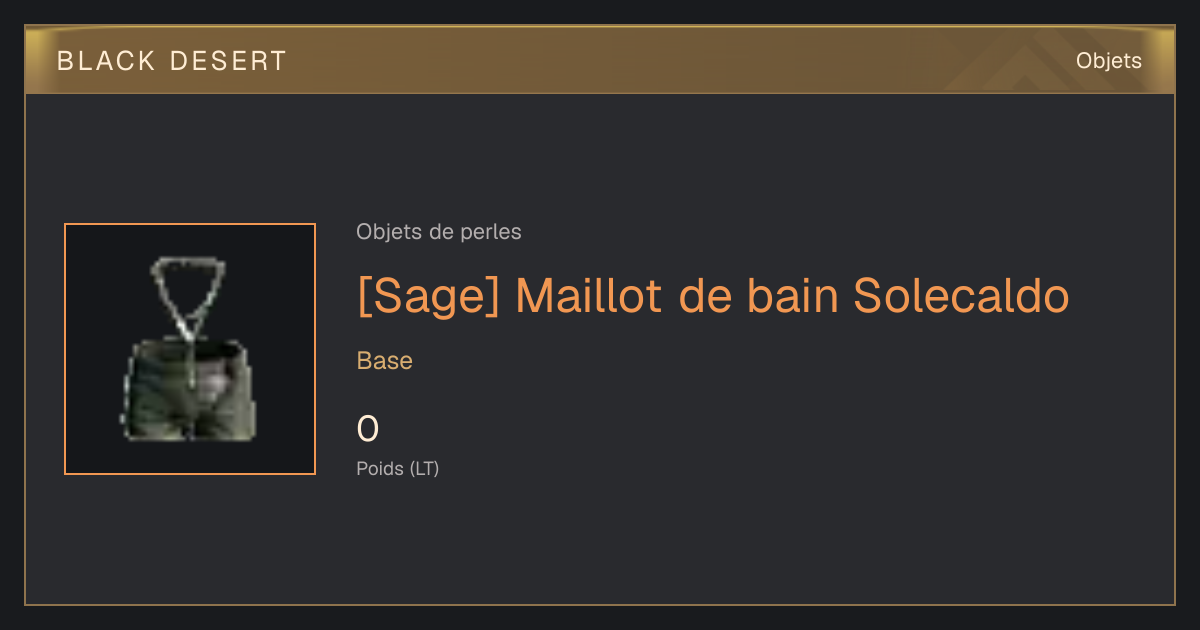Viewport: 1200px width, 630px height.
Task: Click the word Solecaldo in the item name
Action: pos(961,296)
